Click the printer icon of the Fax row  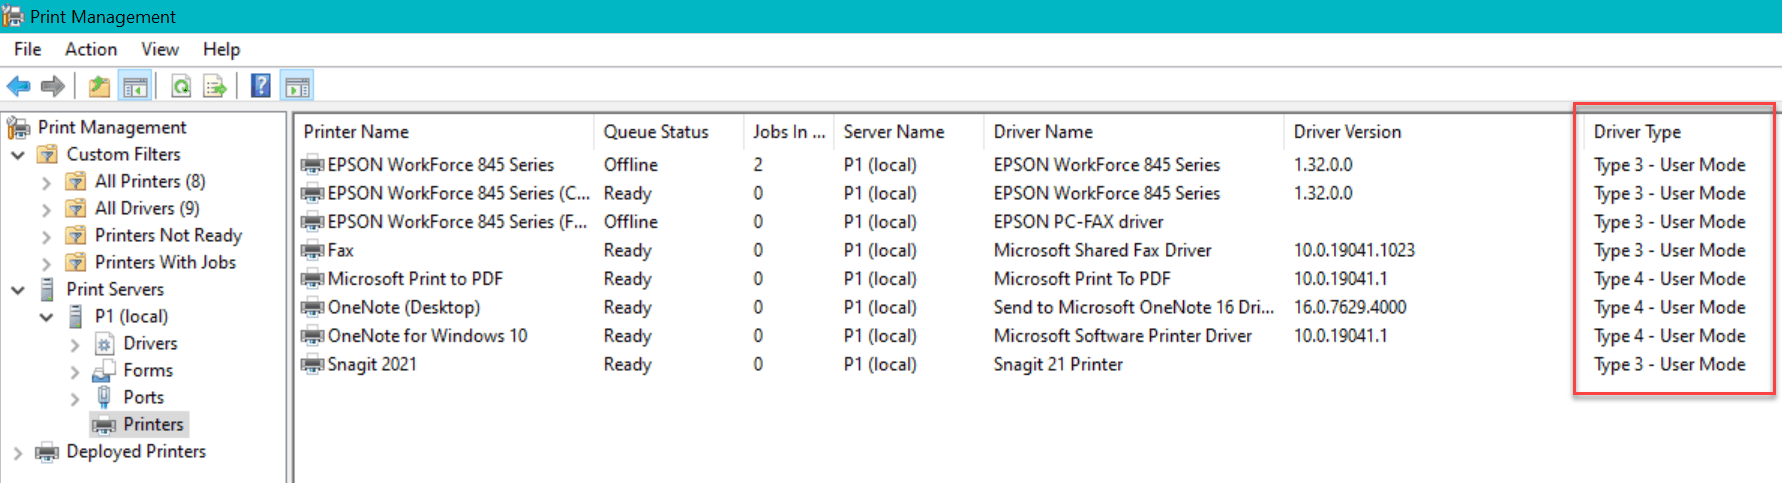pyautogui.click(x=313, y=251)
